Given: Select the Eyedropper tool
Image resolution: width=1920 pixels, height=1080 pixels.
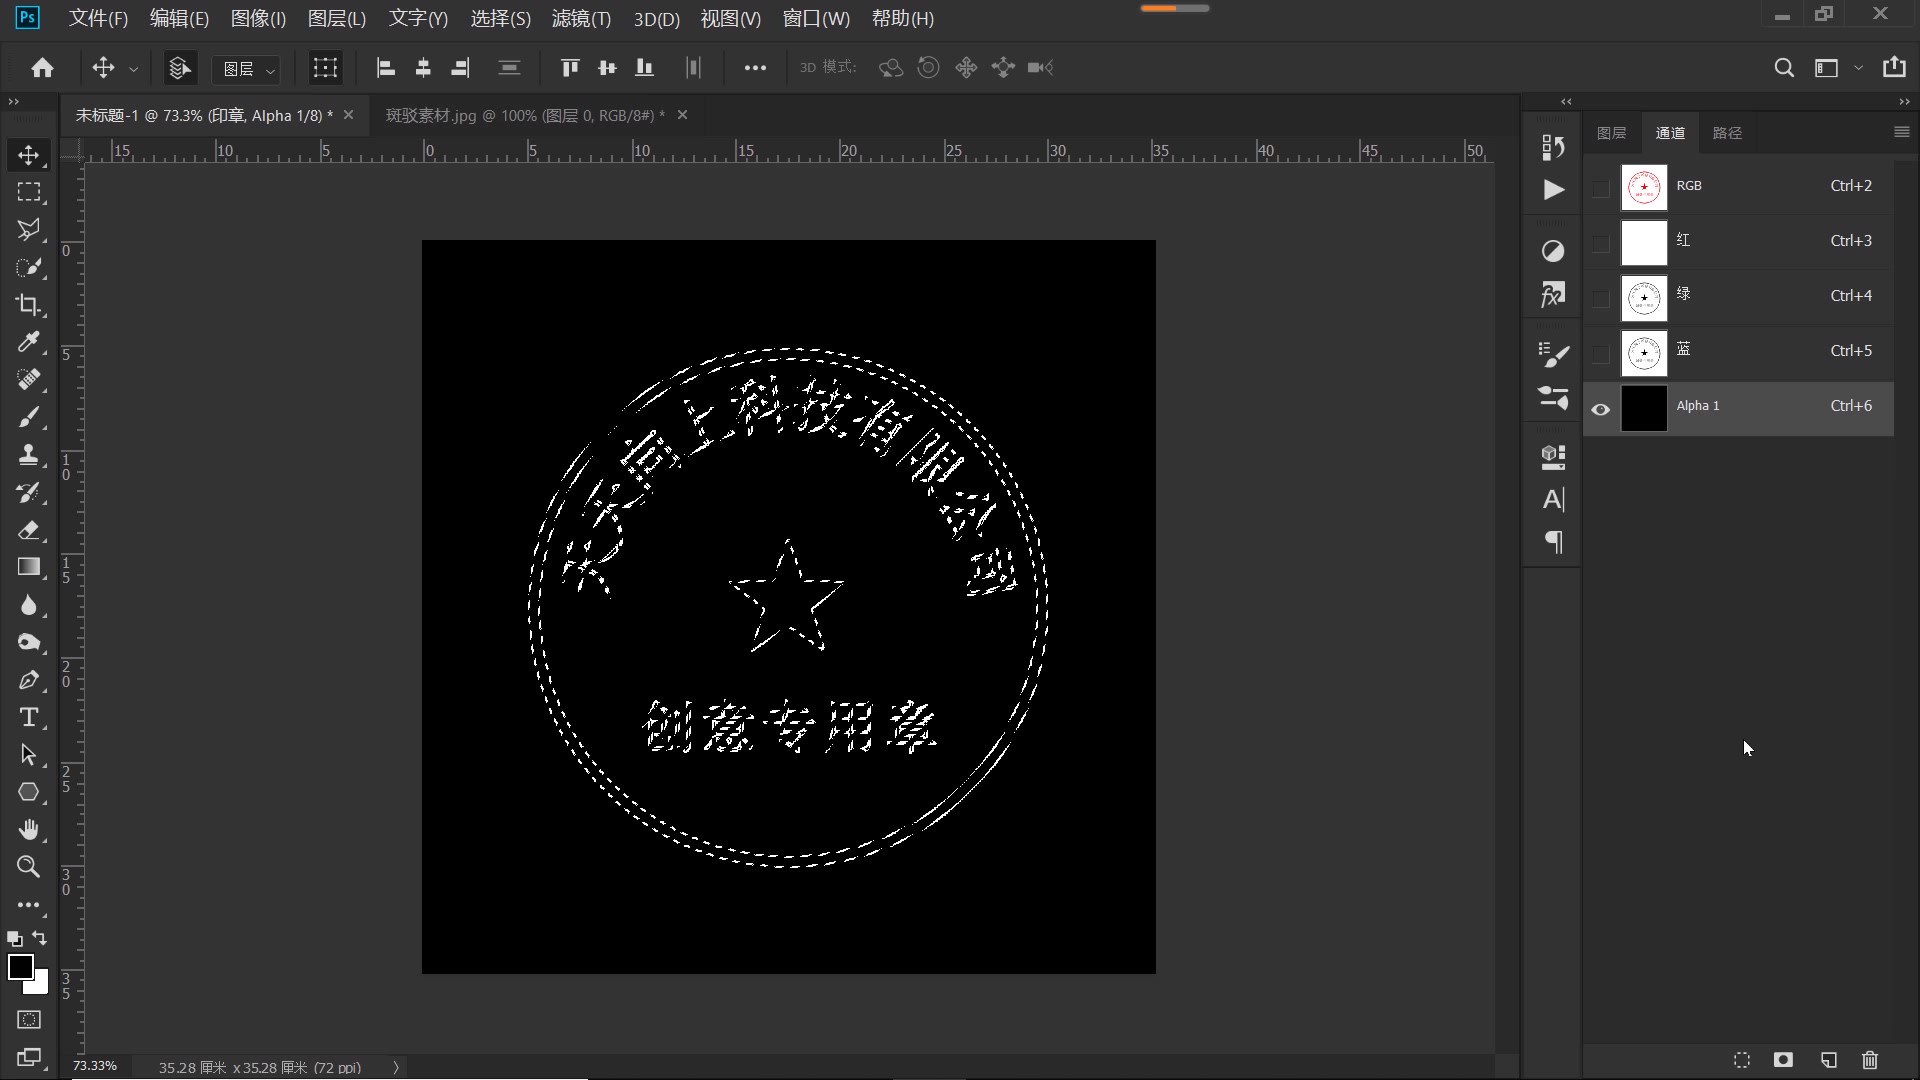Looking at the screenshot, I should tap(29, 343).
